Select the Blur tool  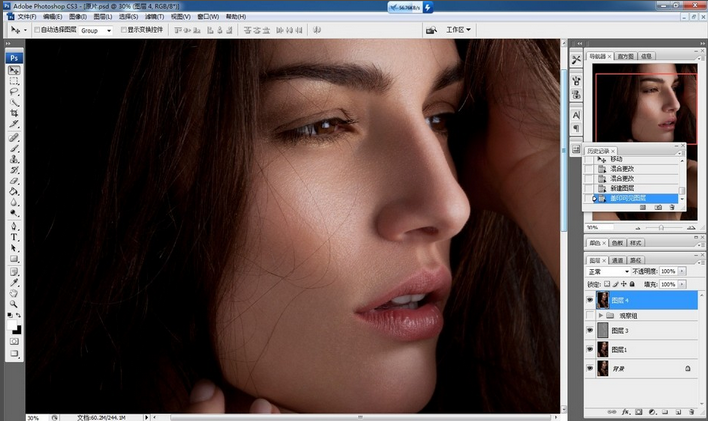[14, 203]
